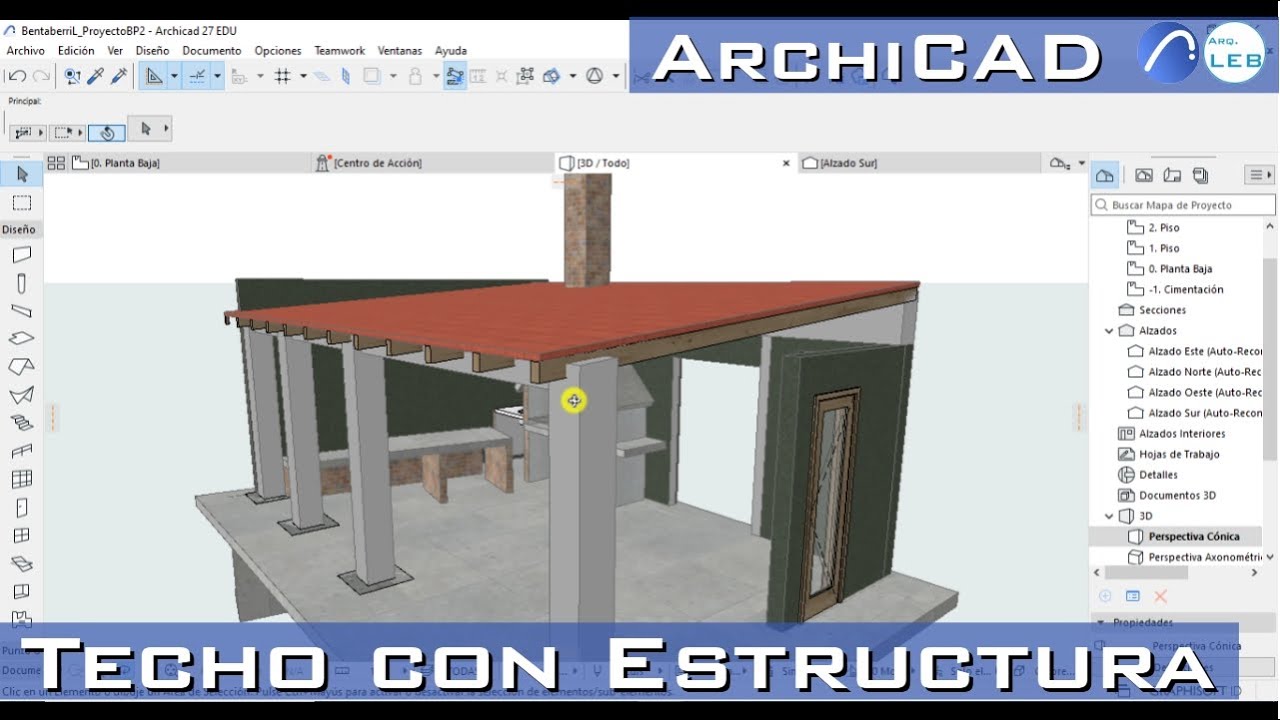Viewport: 1280px width, 720px height.
Task: Click the red delete X in Navigator
Action: (1161, 596)
